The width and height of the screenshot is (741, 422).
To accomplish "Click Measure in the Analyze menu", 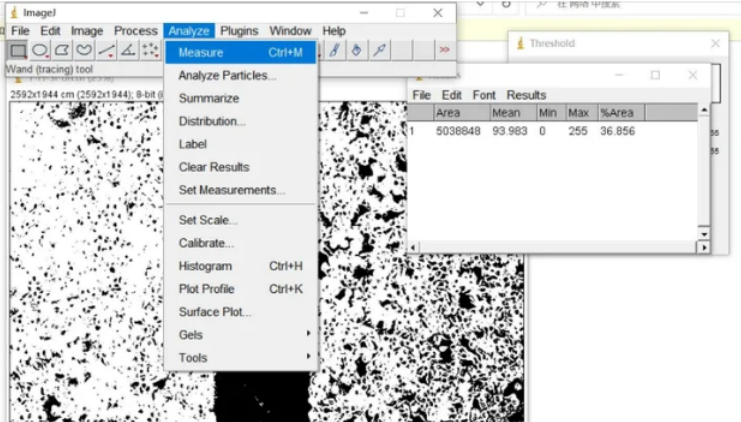I will (x=201, y=52).
